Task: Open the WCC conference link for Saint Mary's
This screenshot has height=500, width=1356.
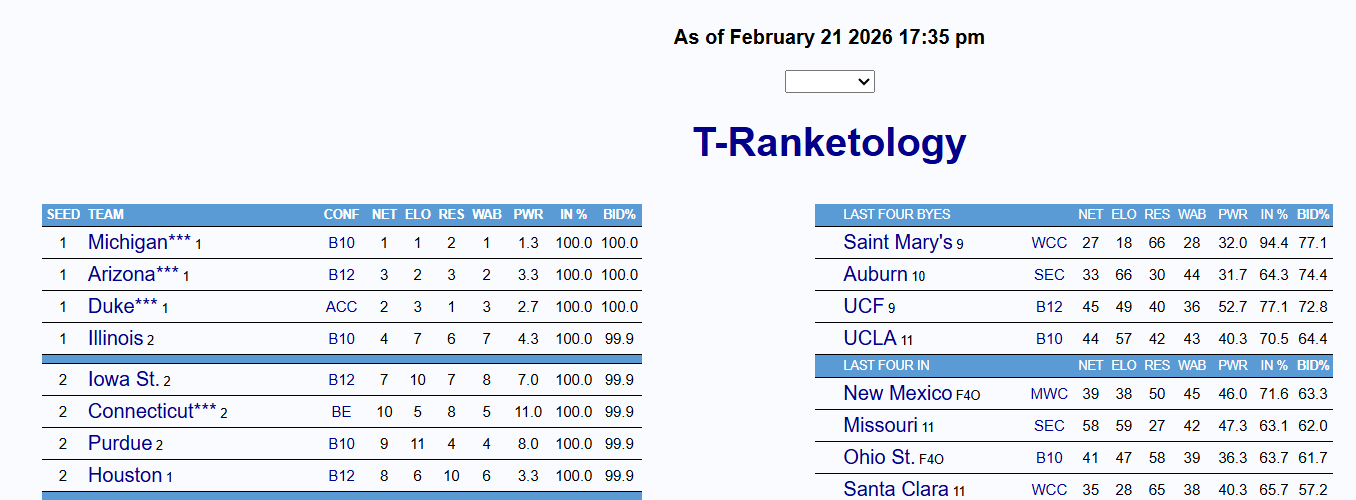Action: tap(1049, 243)
